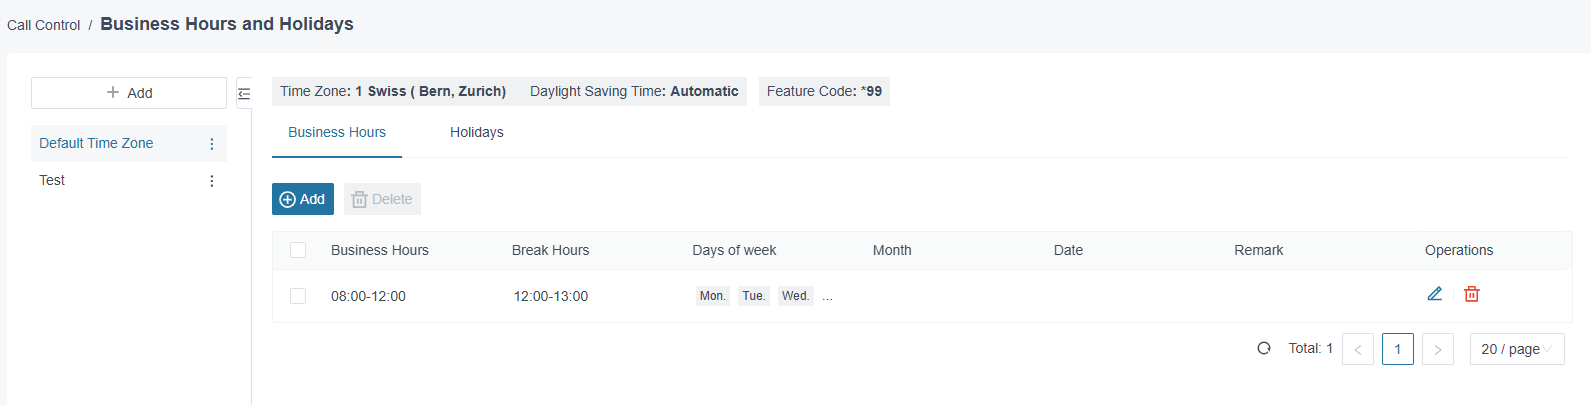Click the blue Add button above table
The width and height of the screenshot is (1591, 405).
(x=303, y=199)
